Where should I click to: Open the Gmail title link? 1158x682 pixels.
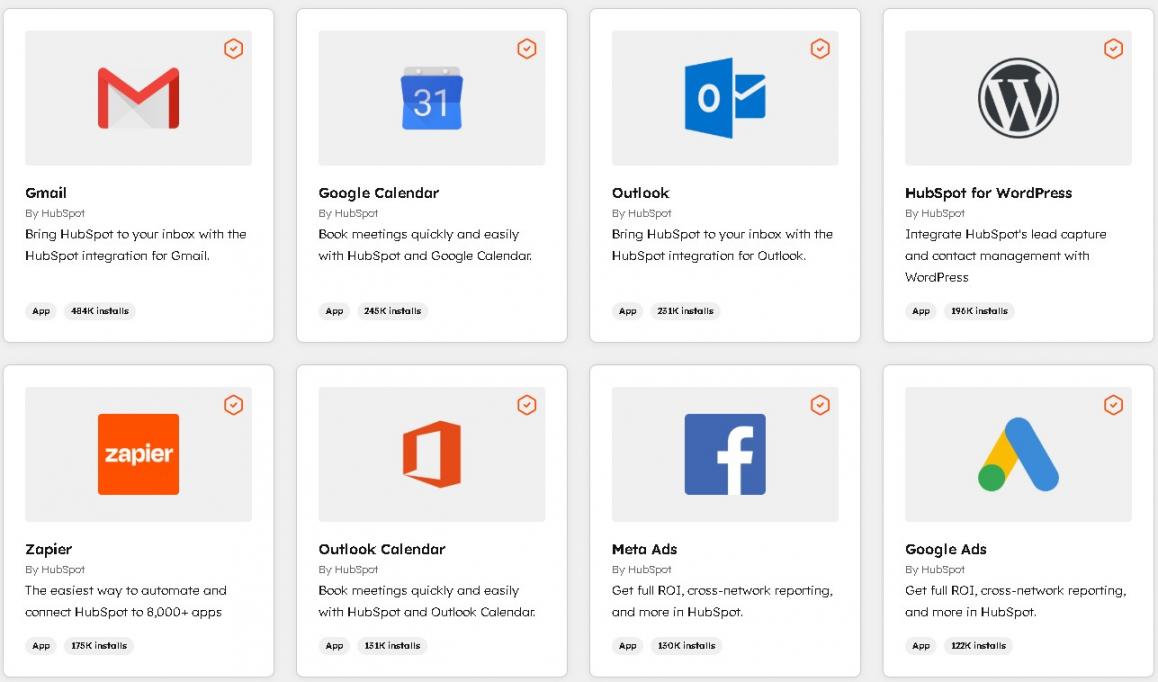(x=46, y=193)
